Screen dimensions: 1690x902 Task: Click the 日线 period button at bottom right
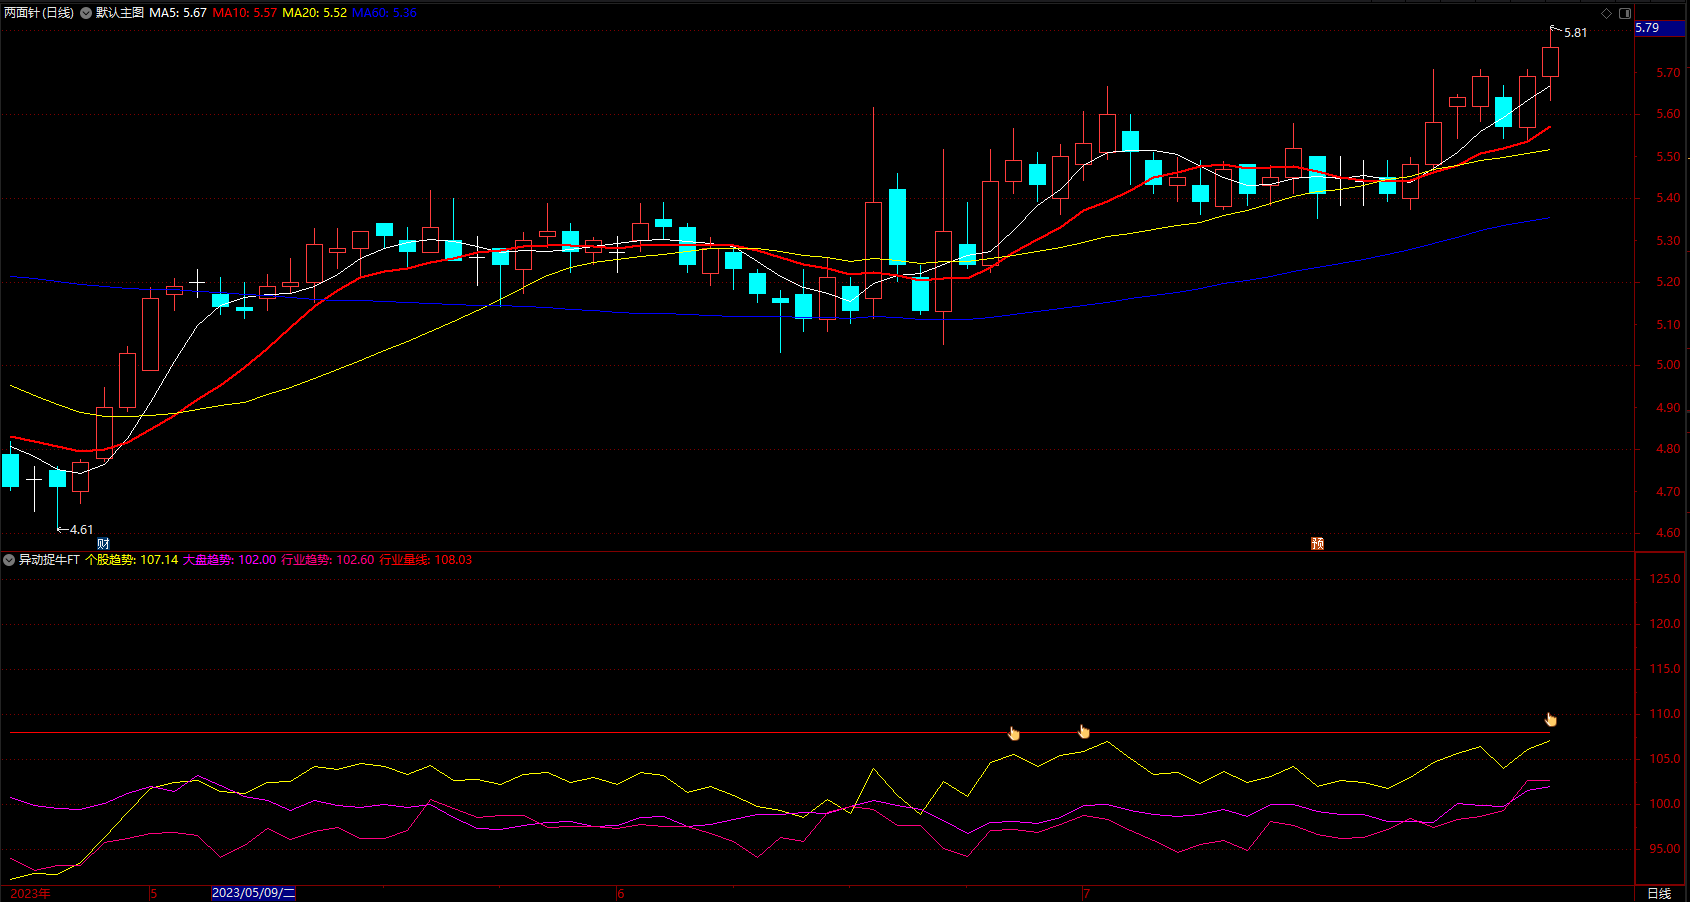pyautogui.click(x=1659, y=893)
